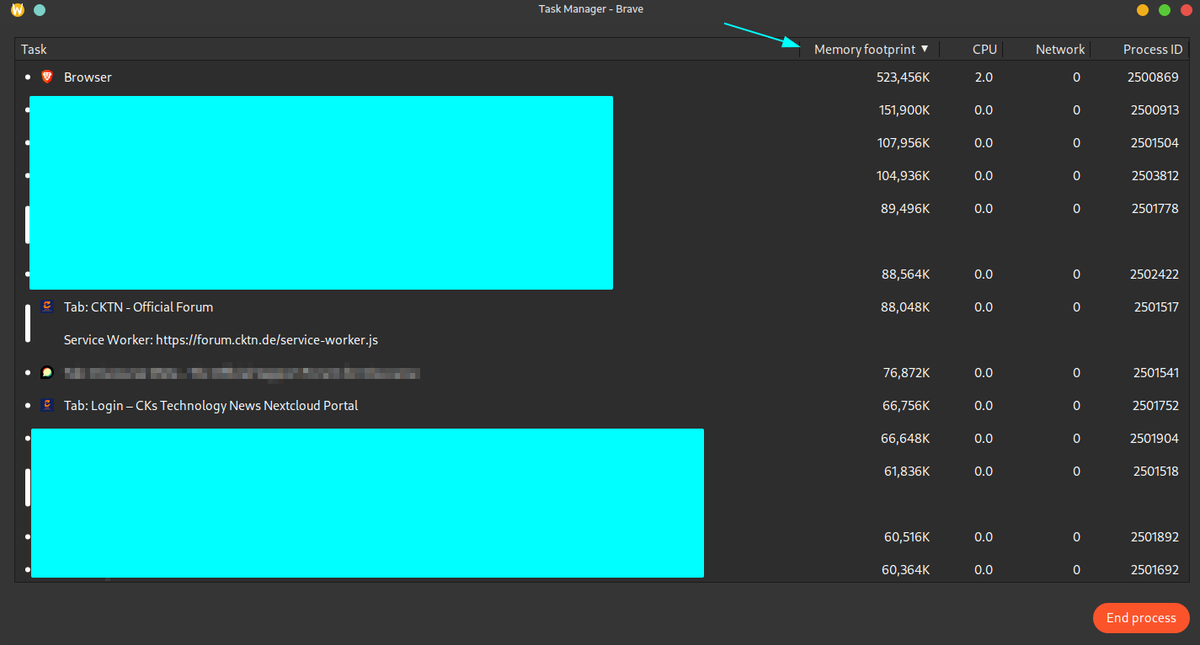The height and width of the screenshot is (645, 1200).
Task: Click the teal circle button in title bar
Action: (39, 10)
